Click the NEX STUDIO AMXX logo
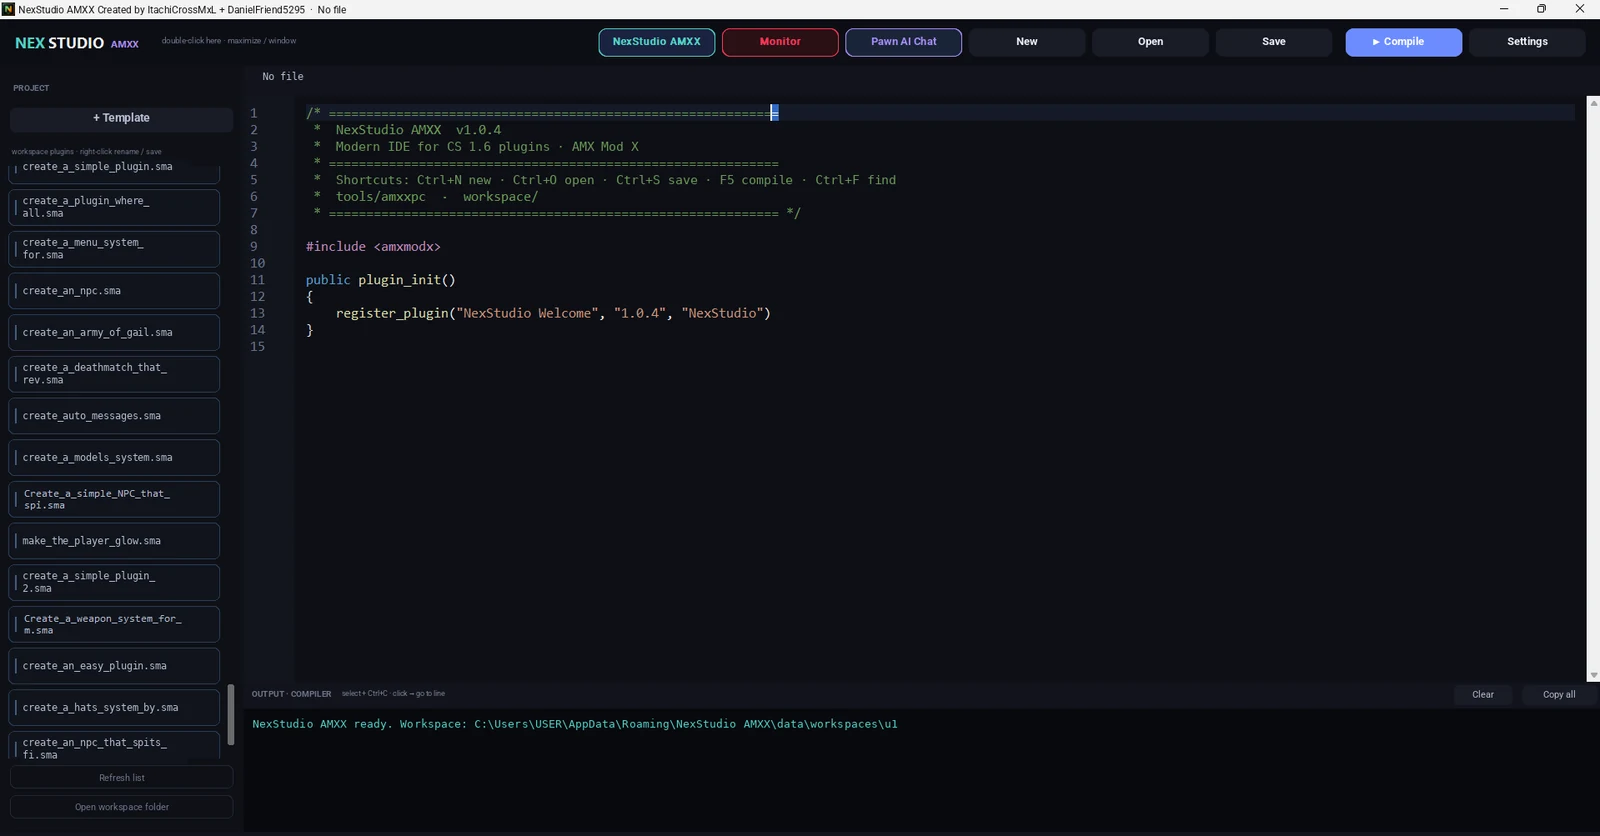 [77, 43]
